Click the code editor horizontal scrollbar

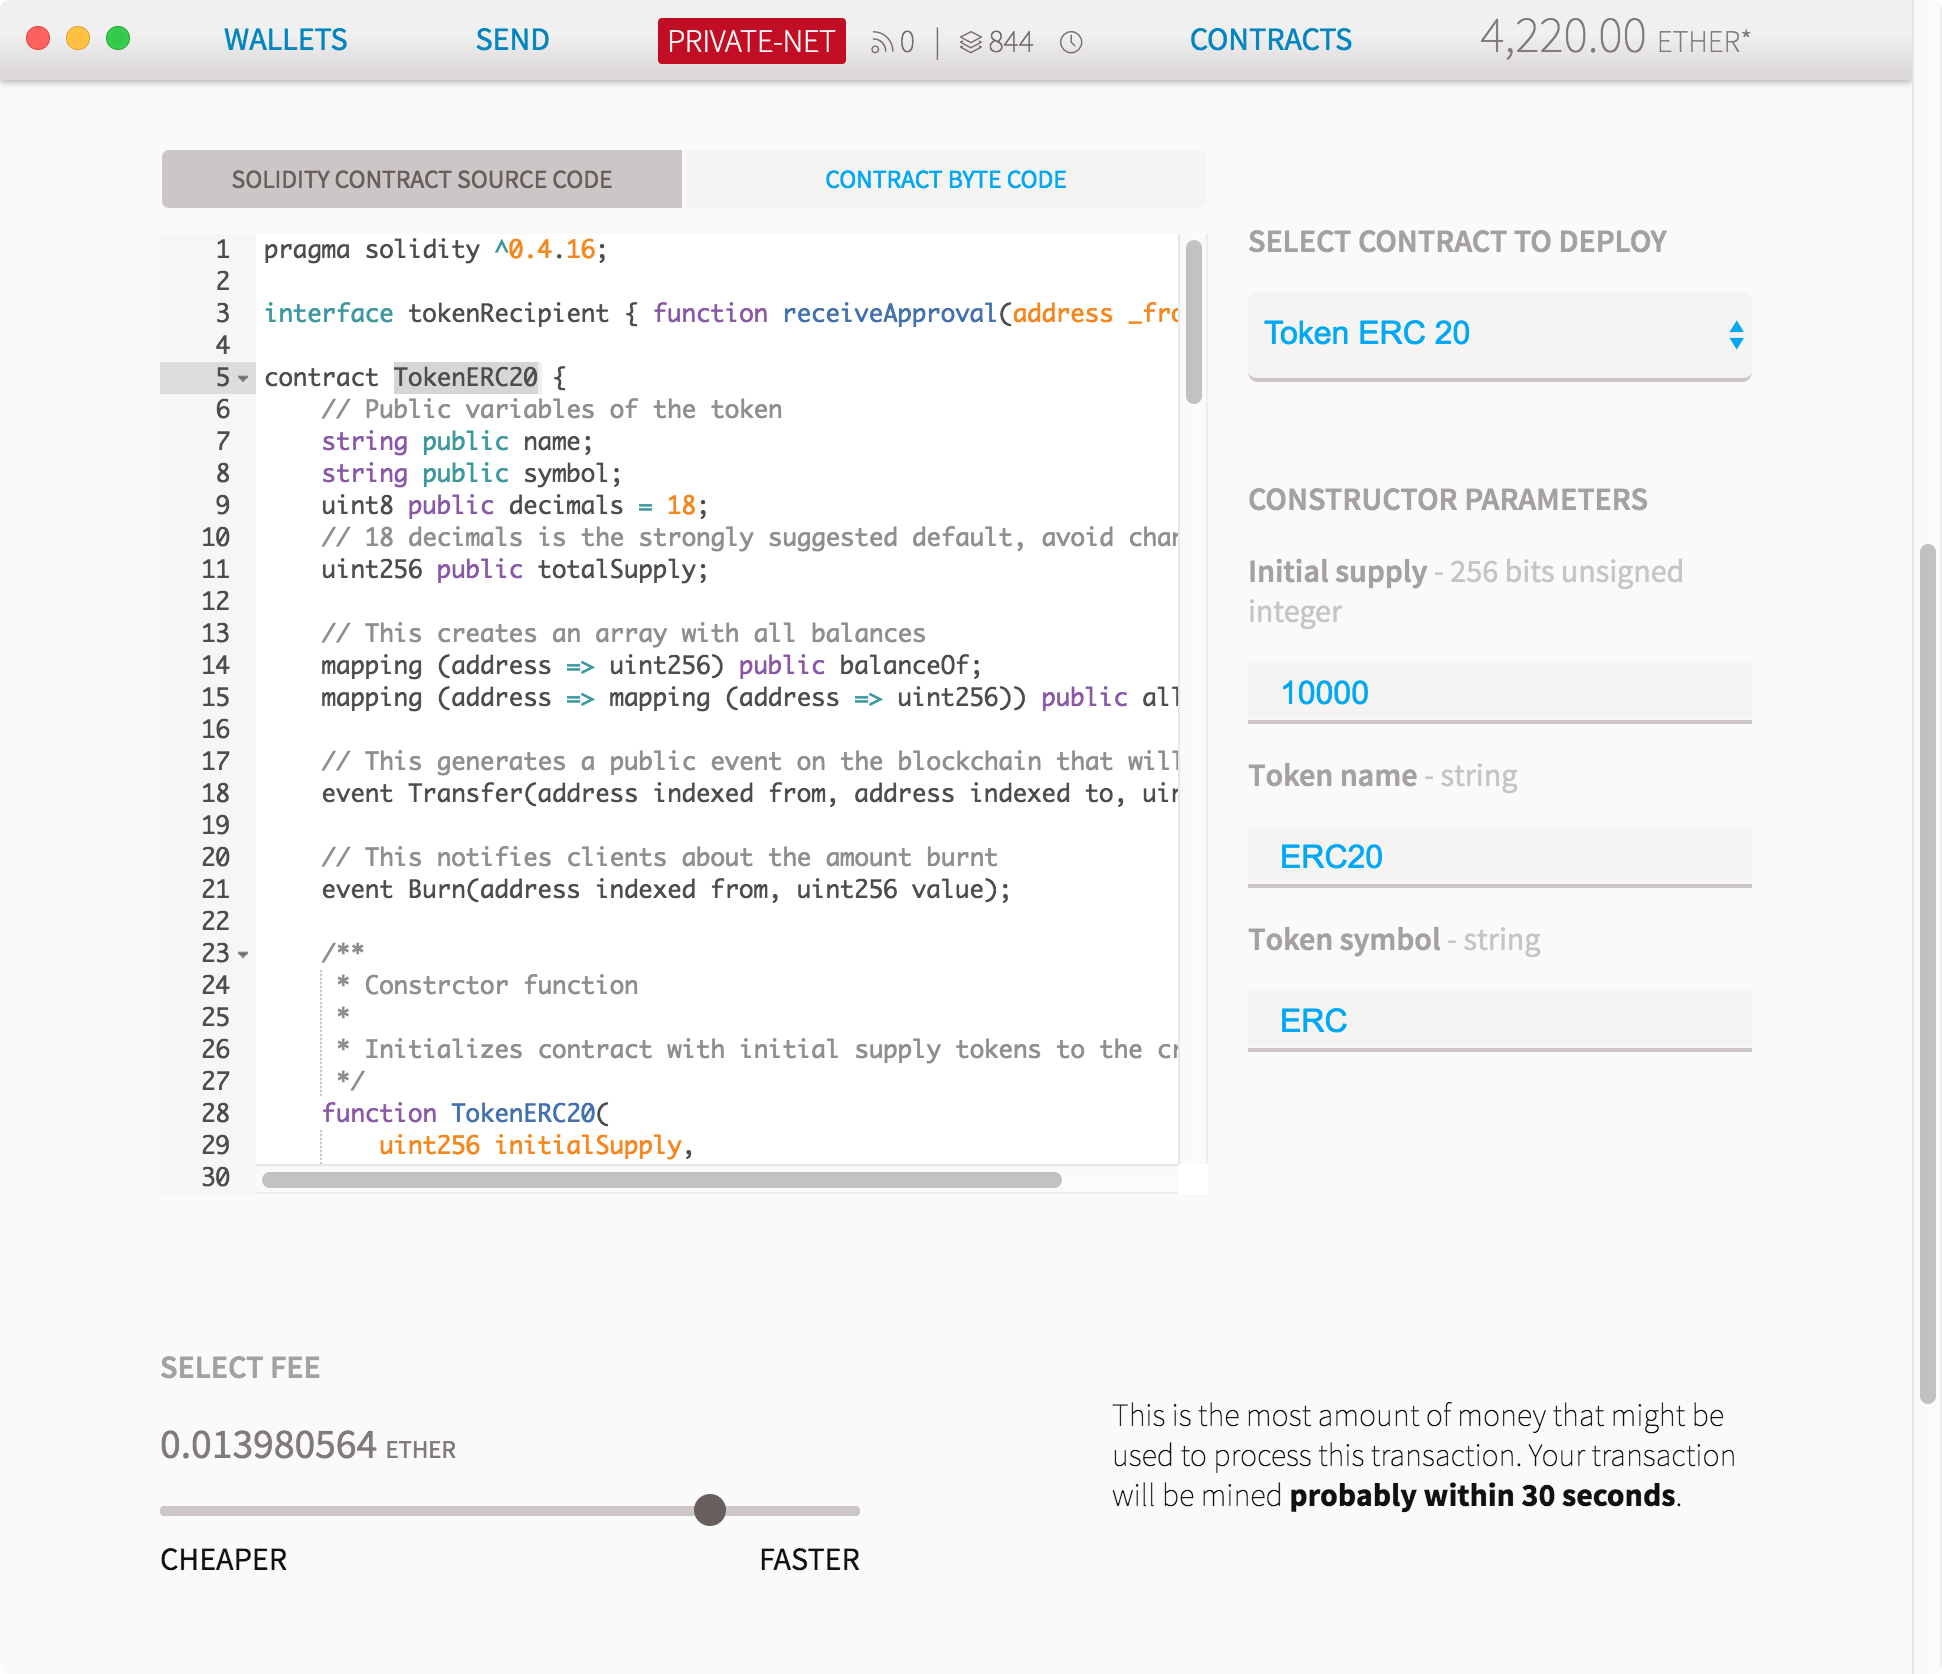tap(661, 1180)
